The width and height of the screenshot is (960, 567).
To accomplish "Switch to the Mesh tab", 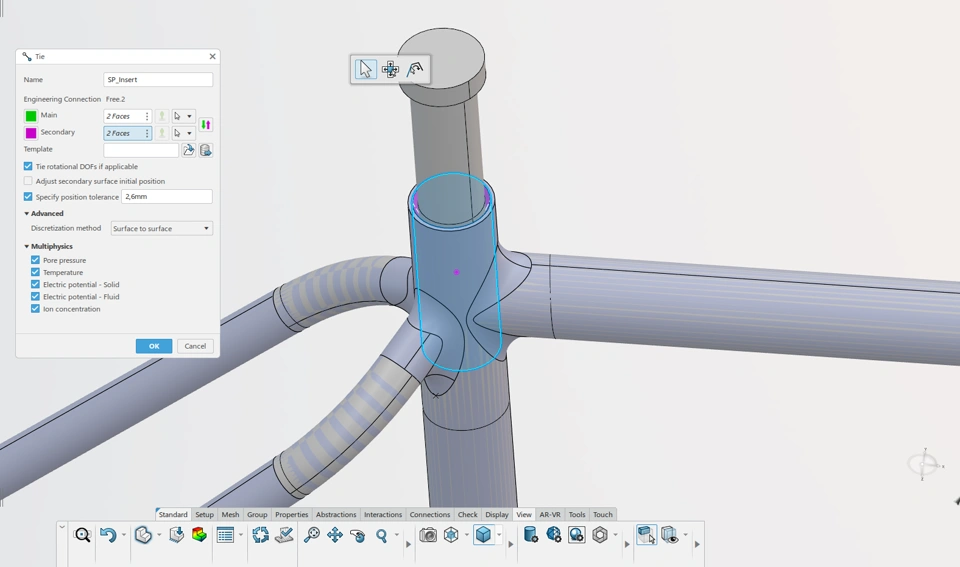I will (230, 514).
